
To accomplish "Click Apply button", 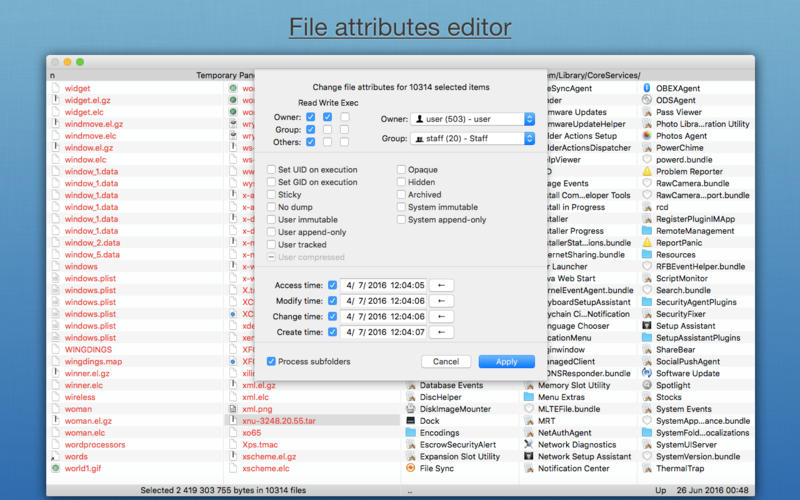I will click(507, 361).
